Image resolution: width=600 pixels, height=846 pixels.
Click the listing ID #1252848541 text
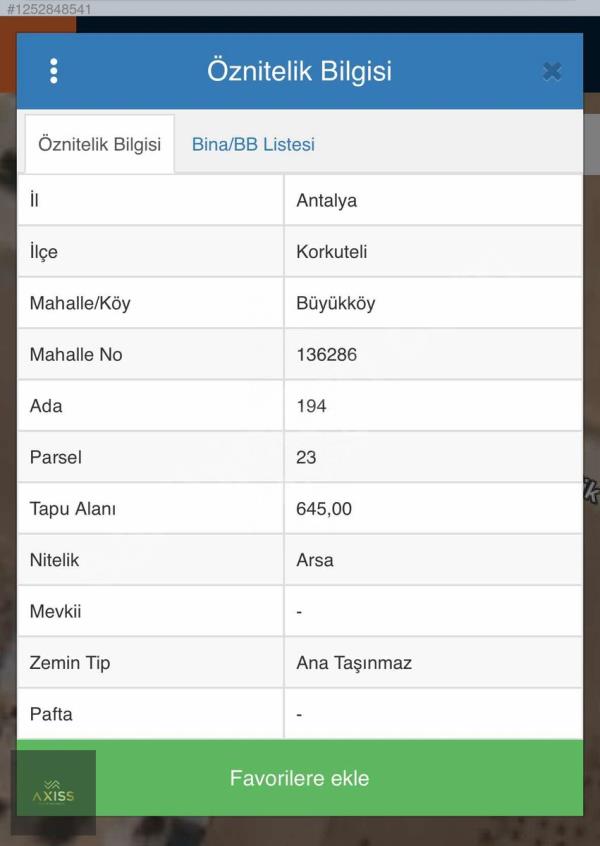coord(49,9)
